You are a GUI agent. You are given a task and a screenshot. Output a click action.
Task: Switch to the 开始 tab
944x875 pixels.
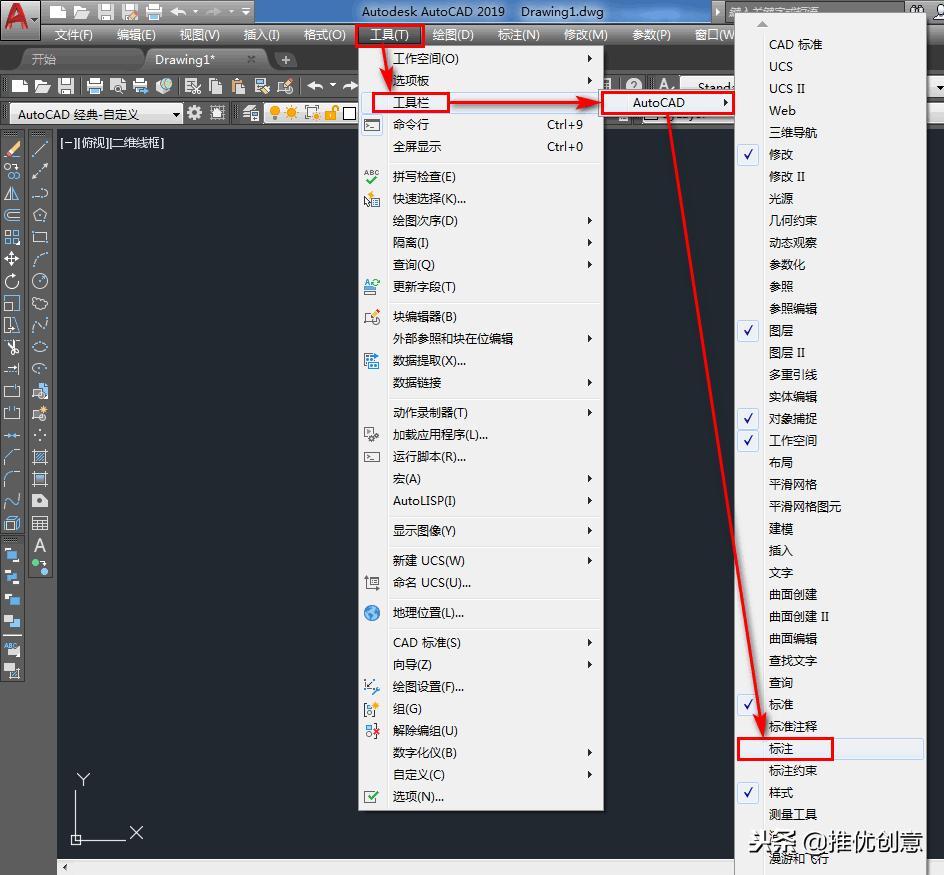point(44,57)
